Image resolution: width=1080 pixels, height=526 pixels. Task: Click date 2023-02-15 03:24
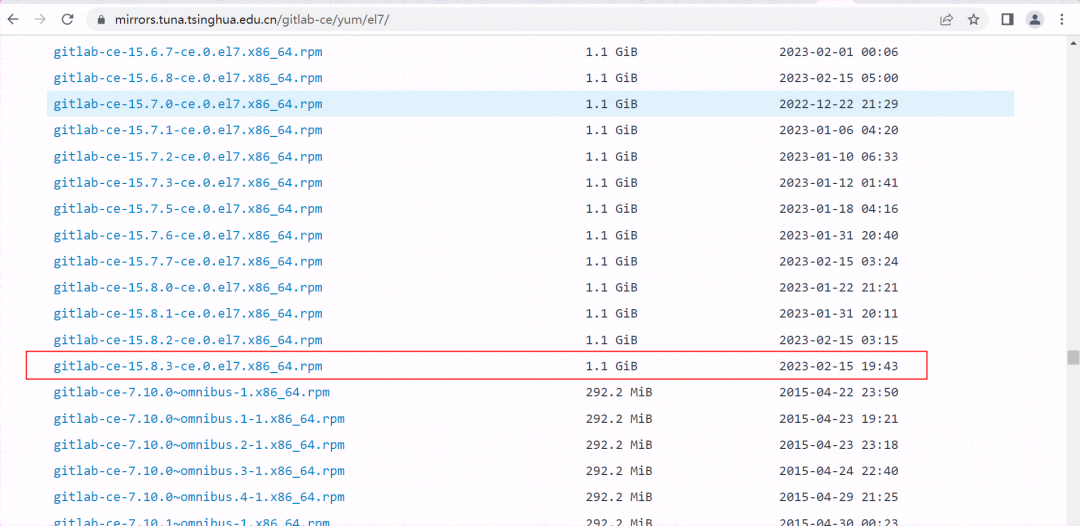point(838,262)
